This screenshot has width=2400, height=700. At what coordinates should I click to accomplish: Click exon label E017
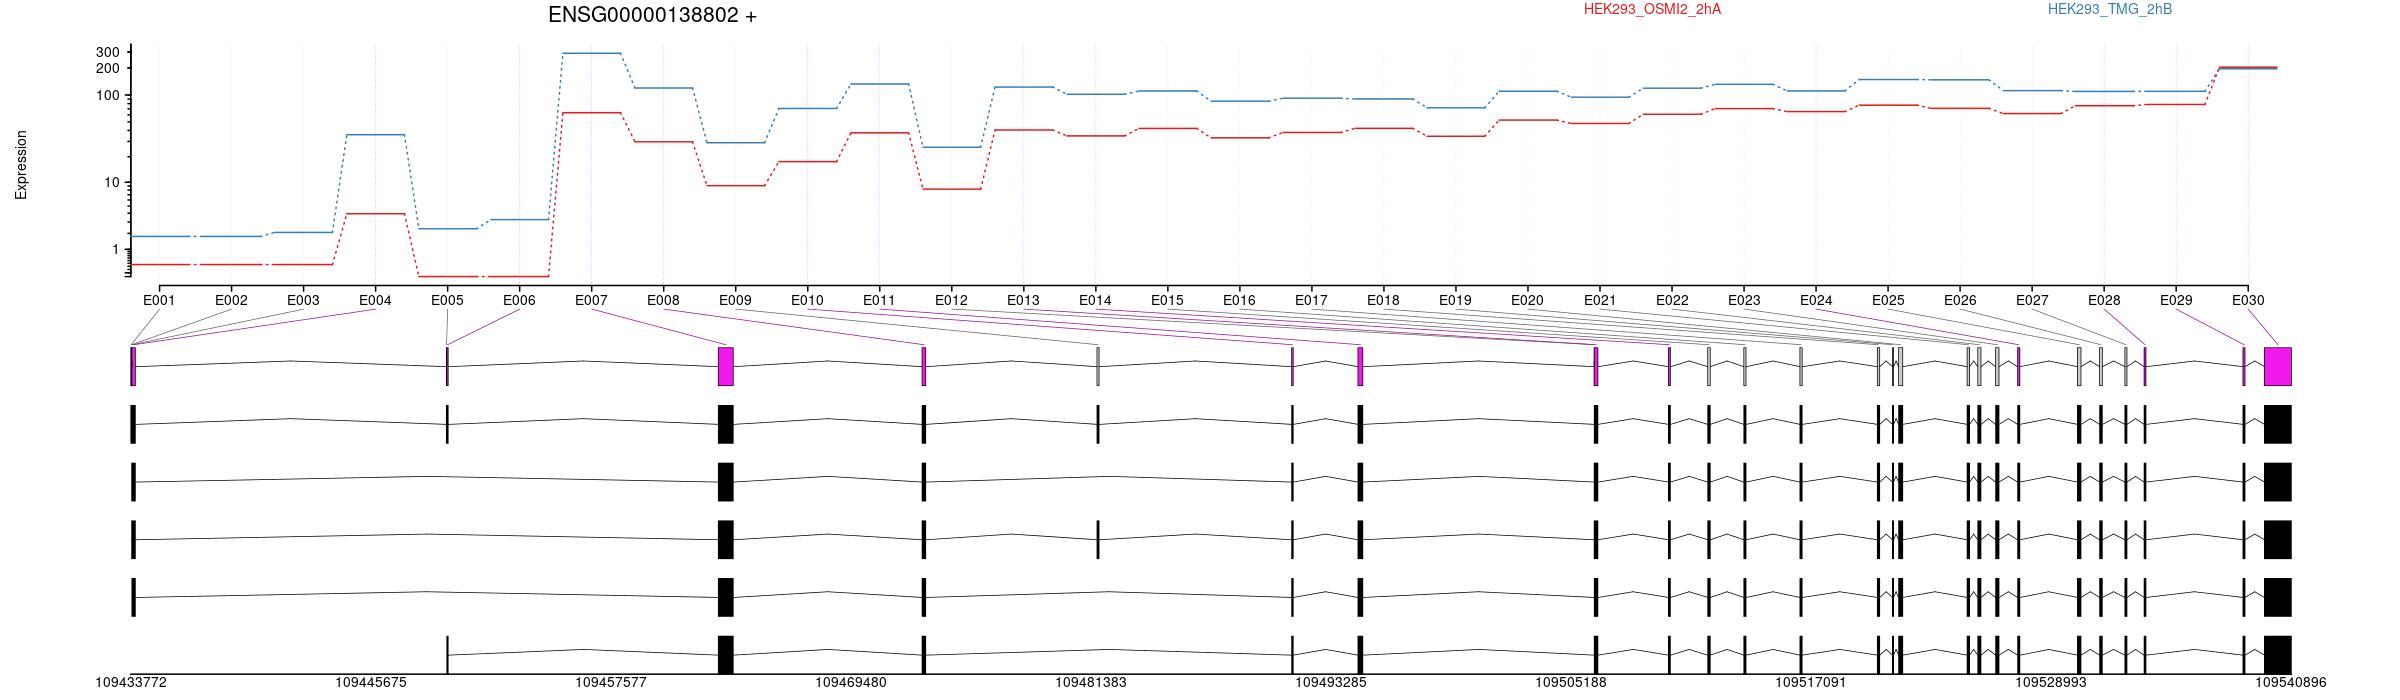click(1311, 300)
